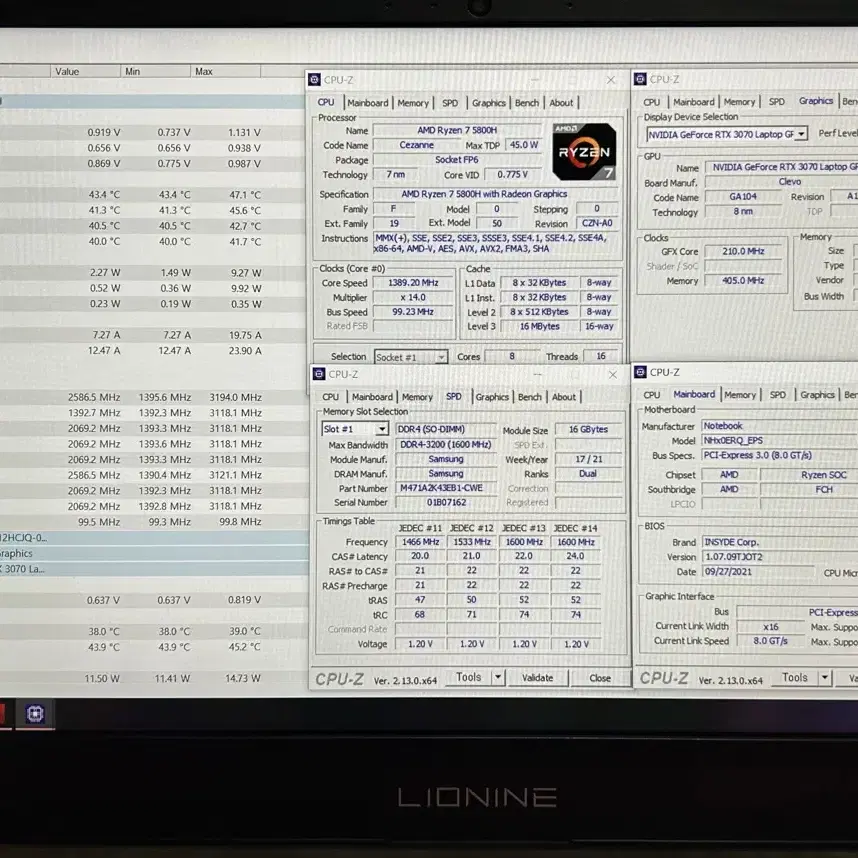Viewport: 858px width, 858px height.
Task: Click the GPU Code Name 'GA104' field
Action: [743, 197]
